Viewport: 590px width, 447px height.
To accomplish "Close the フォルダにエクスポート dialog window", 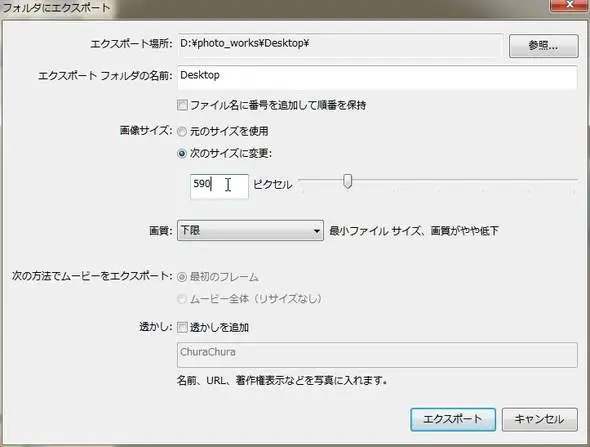I will (569, 5).
